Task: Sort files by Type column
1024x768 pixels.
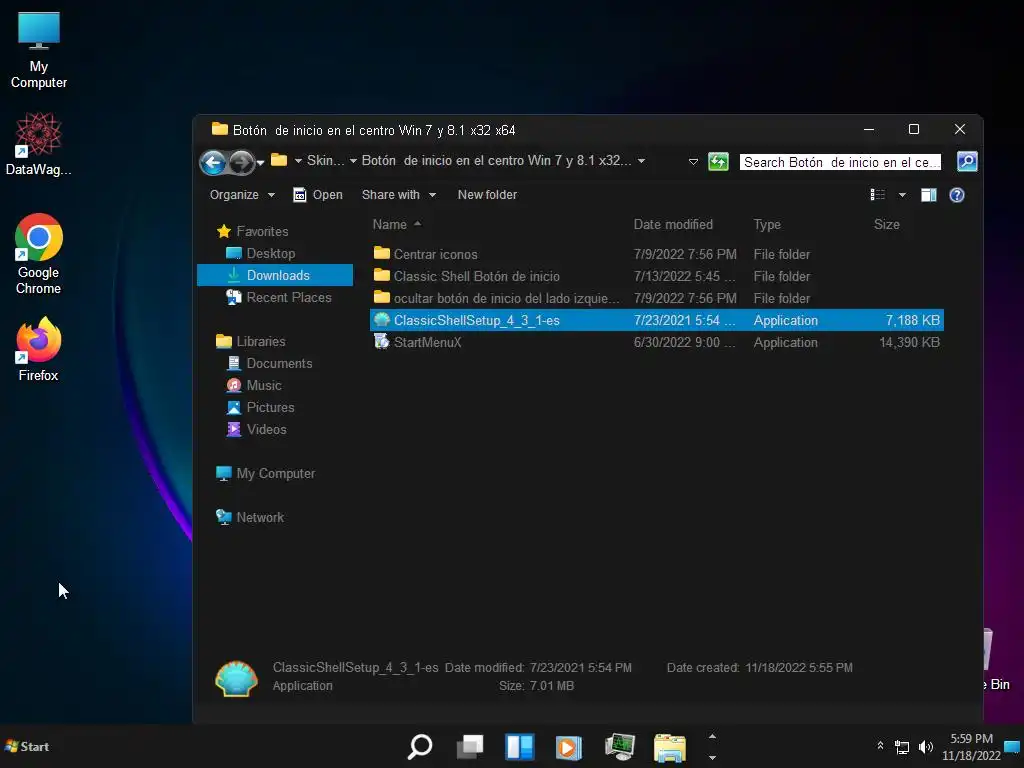Action: click(767, 225)
